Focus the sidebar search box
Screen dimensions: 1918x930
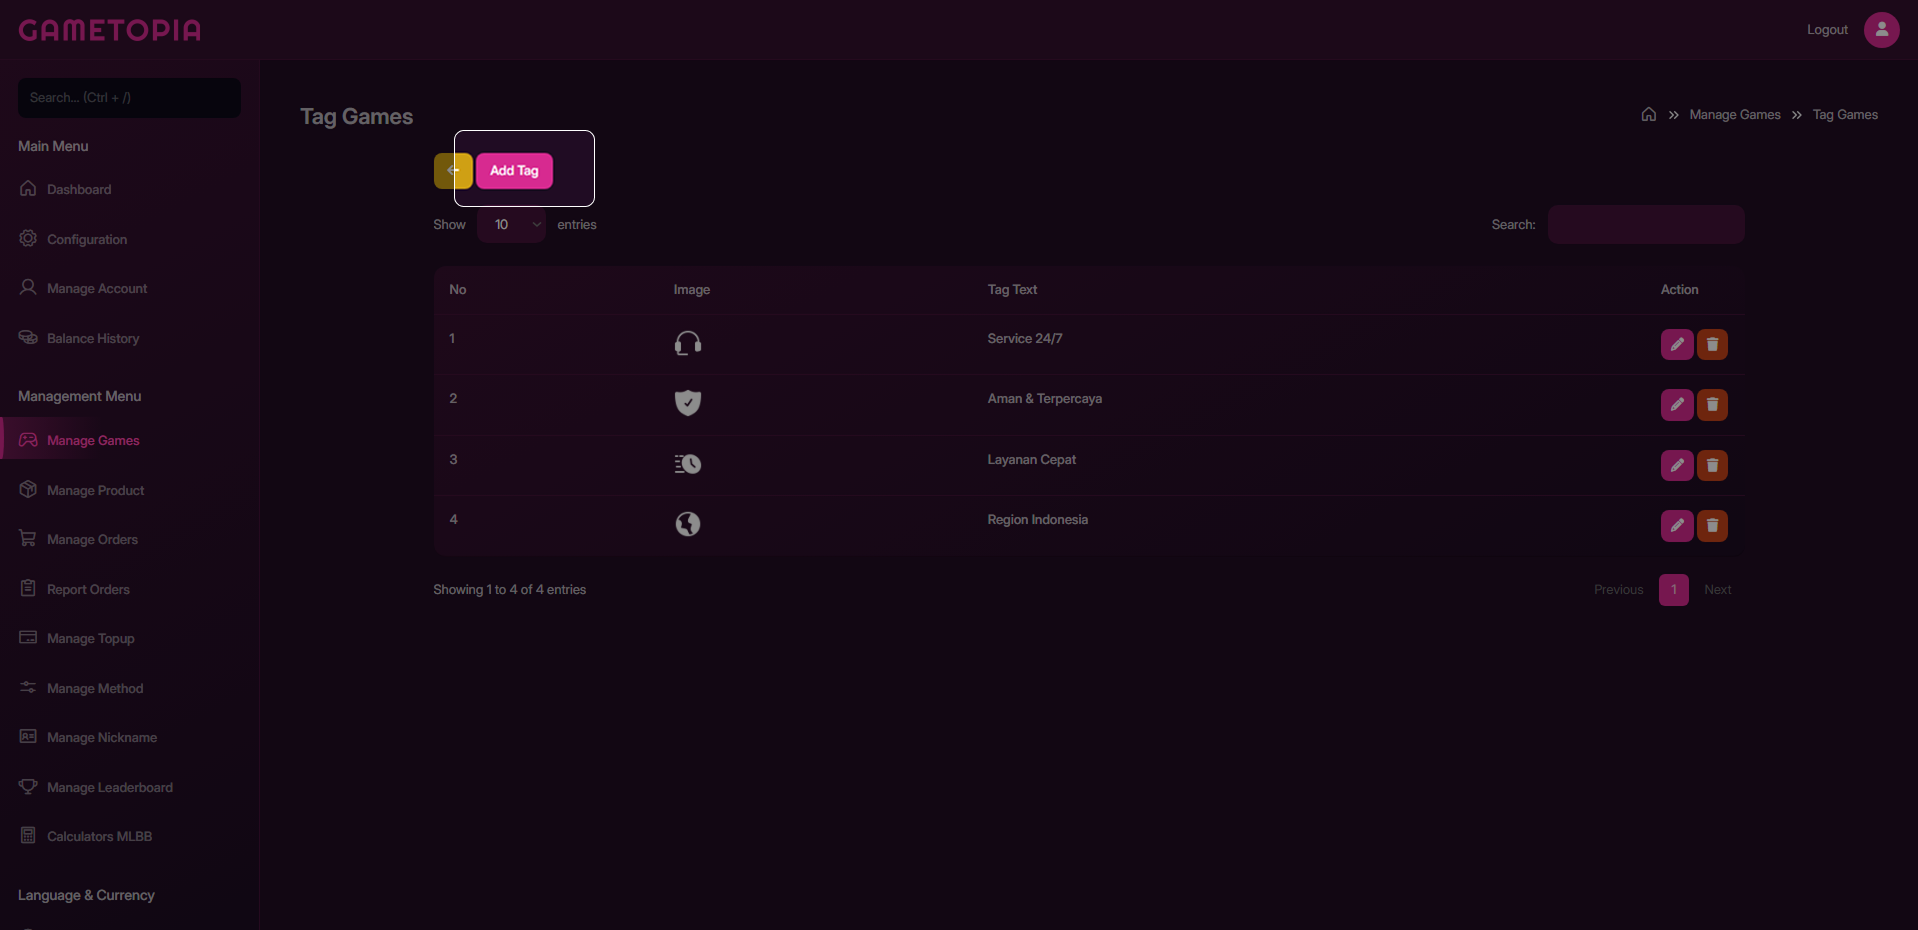129,98
